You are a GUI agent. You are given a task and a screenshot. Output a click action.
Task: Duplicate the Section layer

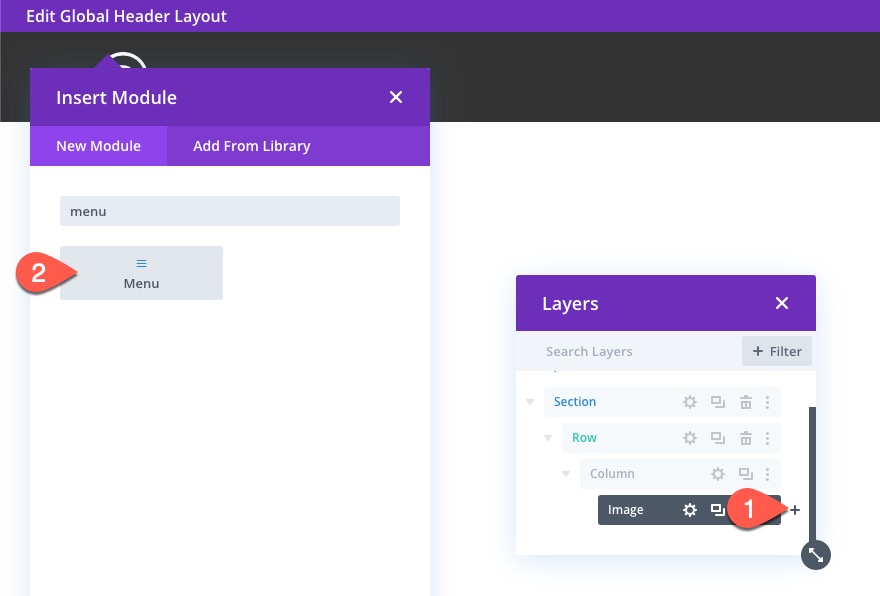click(717, 402)
